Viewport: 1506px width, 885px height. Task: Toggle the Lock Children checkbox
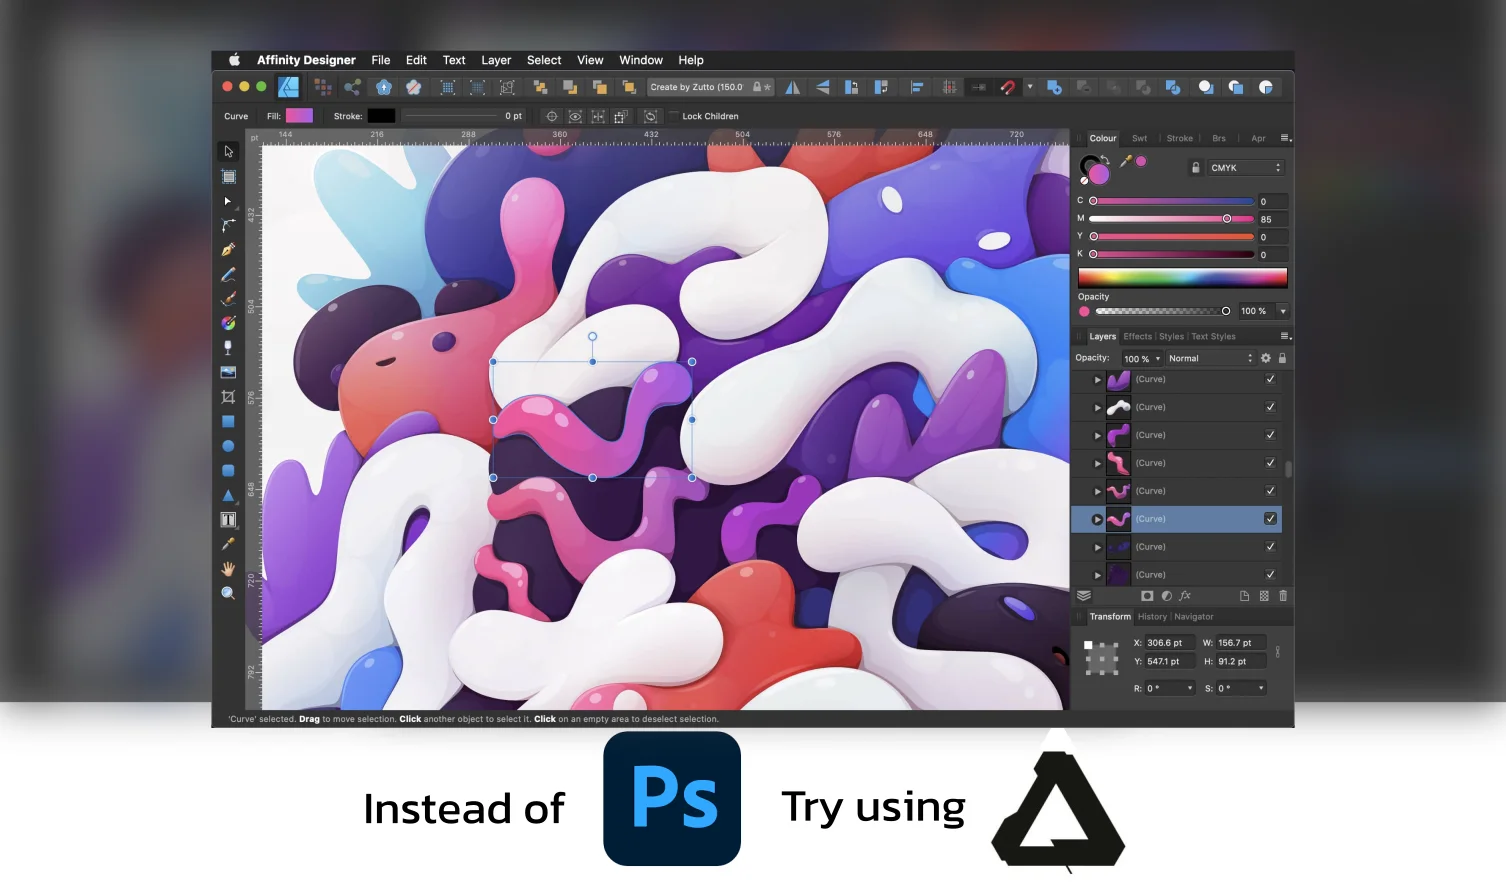click(673, 116)
